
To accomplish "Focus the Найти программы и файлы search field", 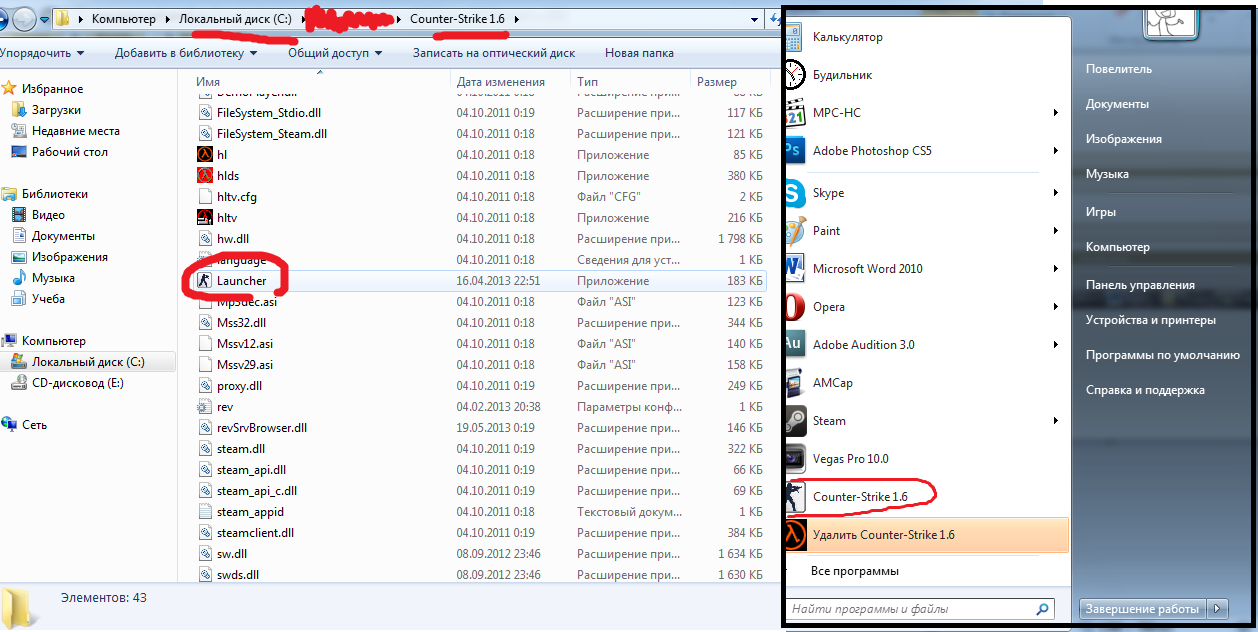I will [920, 608].
